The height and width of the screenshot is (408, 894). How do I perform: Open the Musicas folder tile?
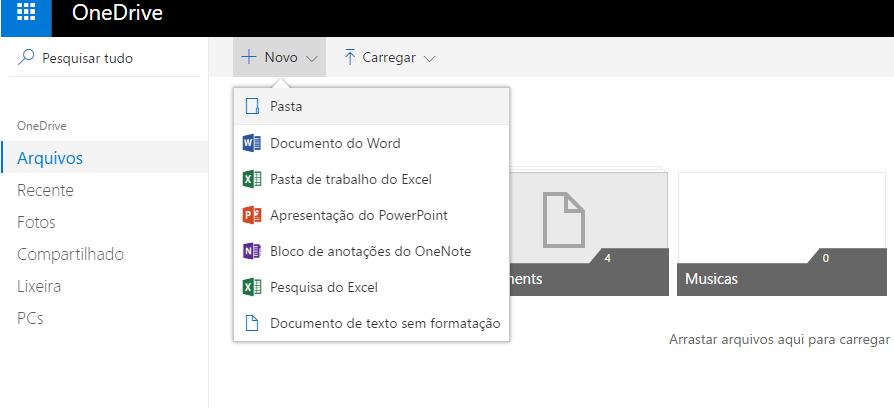[x=782, y=234]
